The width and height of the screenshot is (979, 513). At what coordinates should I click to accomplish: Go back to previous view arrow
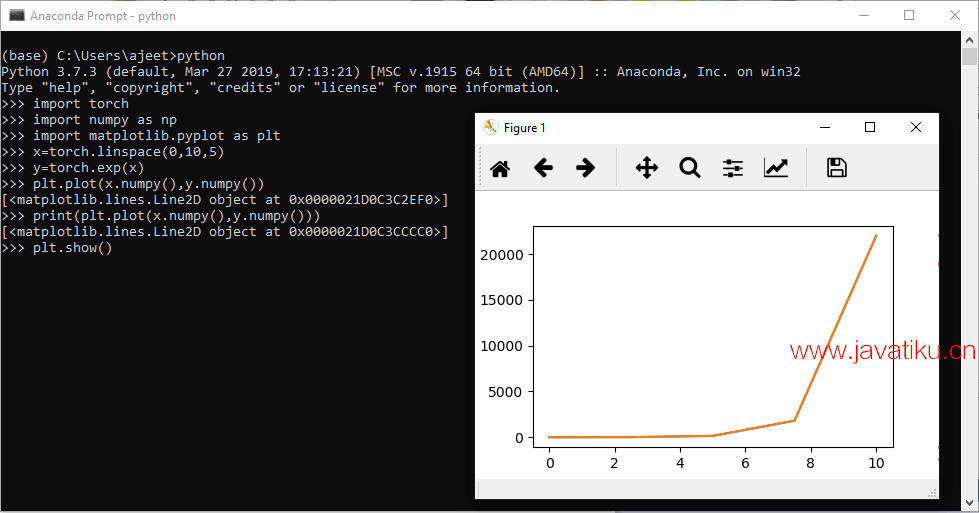543,168
